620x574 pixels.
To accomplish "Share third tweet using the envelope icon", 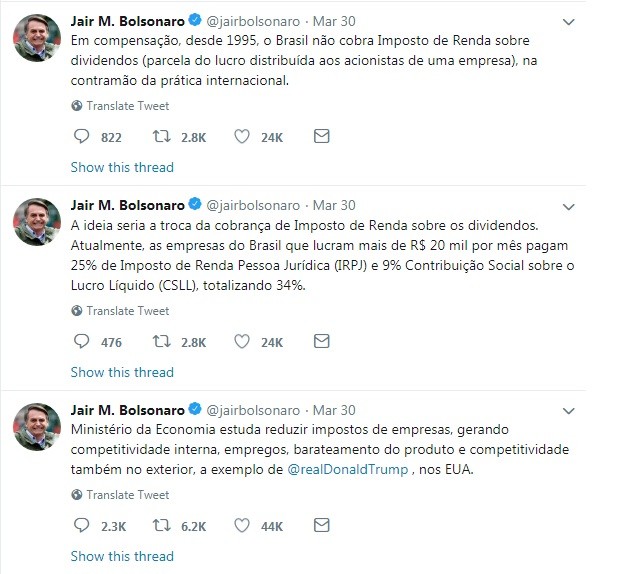I will coord(321,525).
